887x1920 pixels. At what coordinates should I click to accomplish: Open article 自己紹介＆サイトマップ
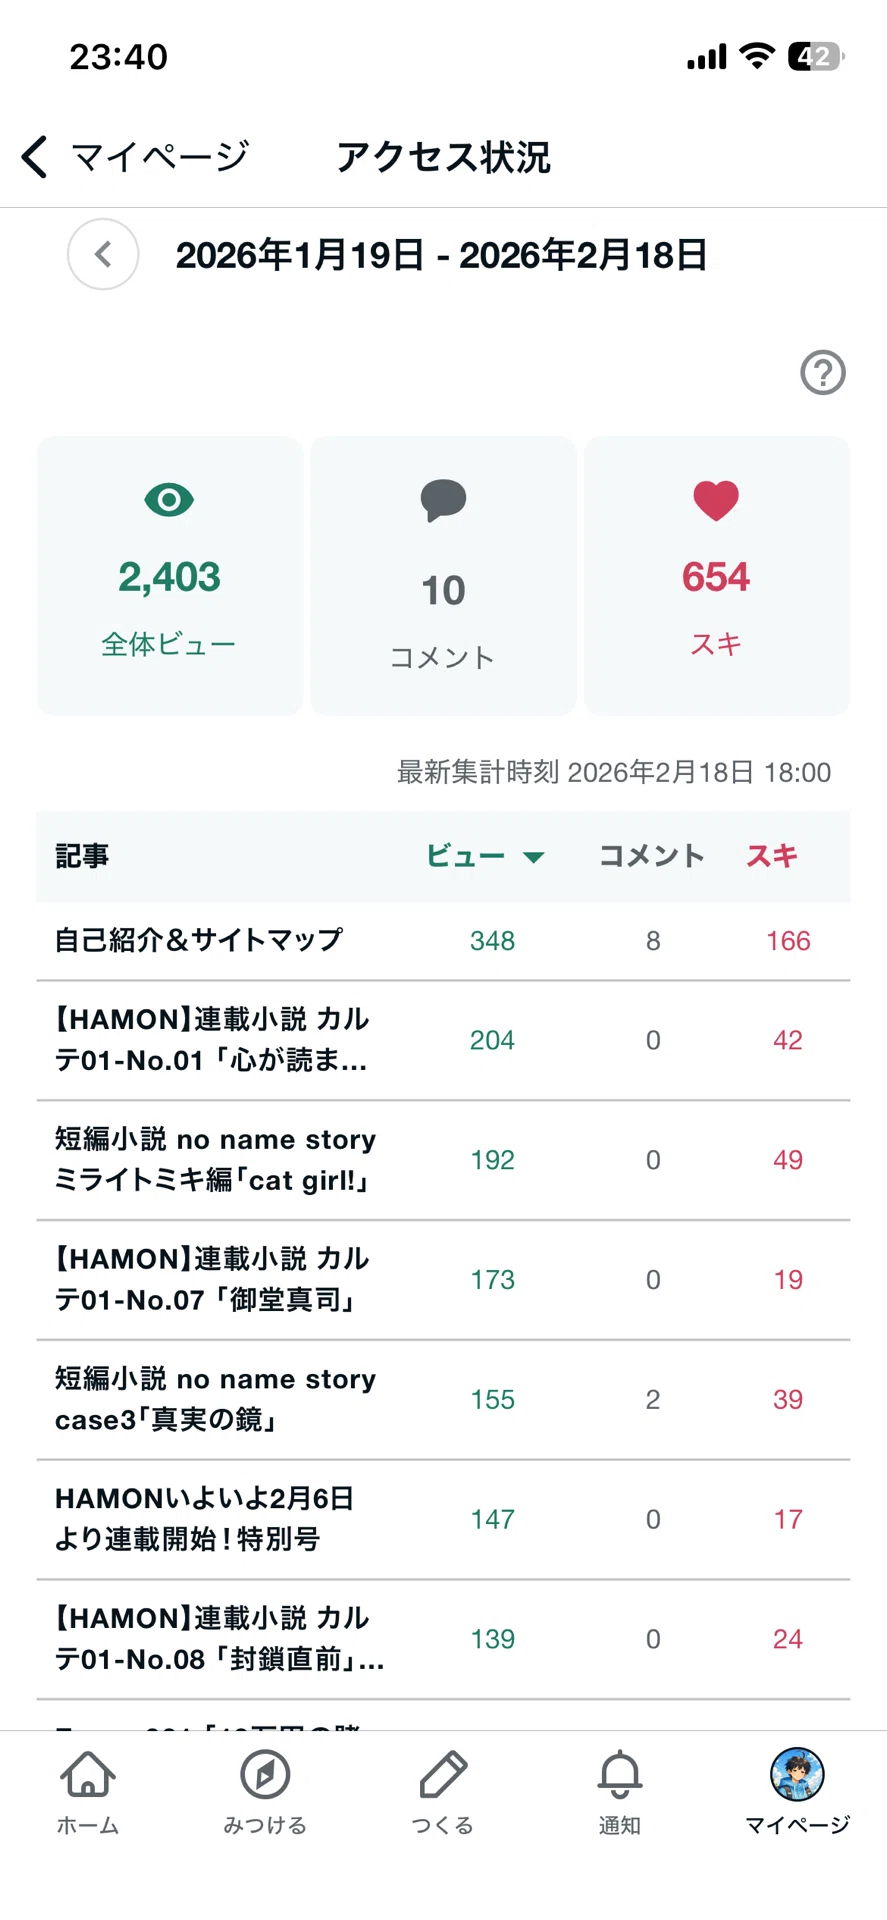coord(443,940)
